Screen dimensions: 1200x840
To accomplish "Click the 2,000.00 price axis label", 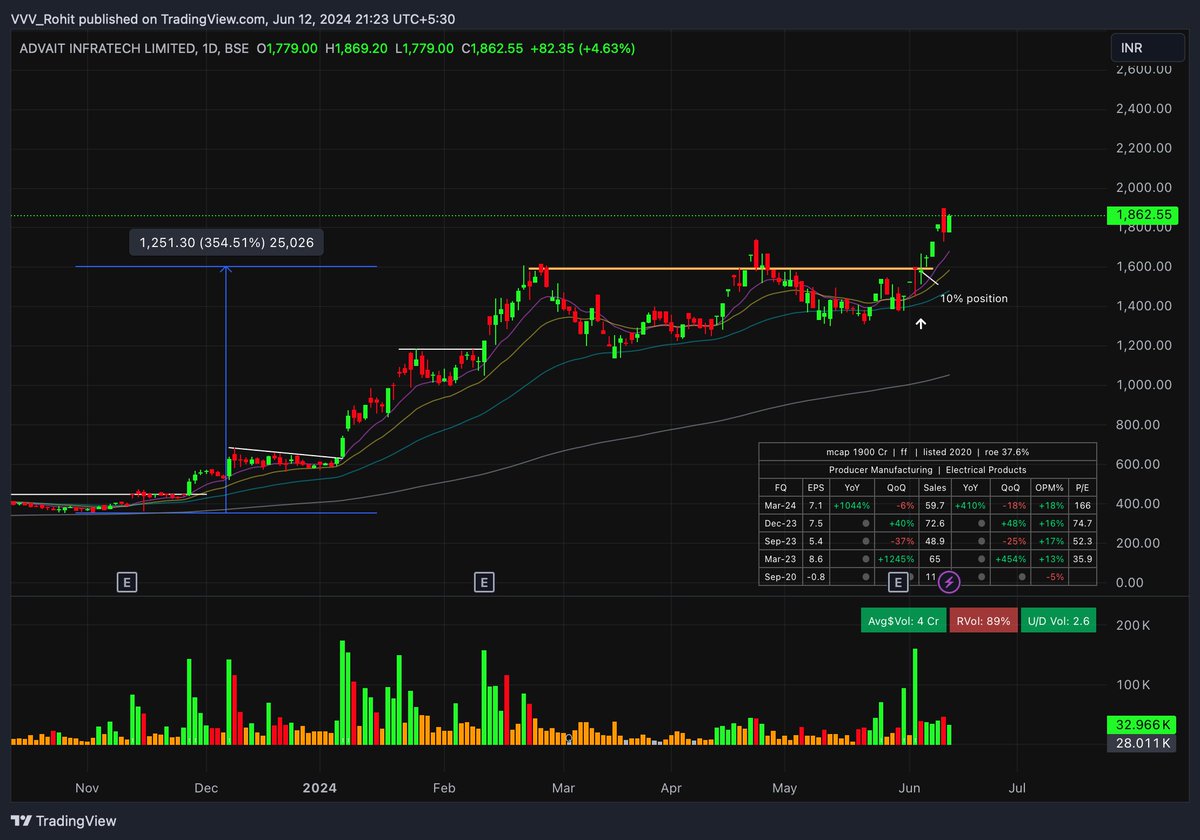I will point(1144,187).
